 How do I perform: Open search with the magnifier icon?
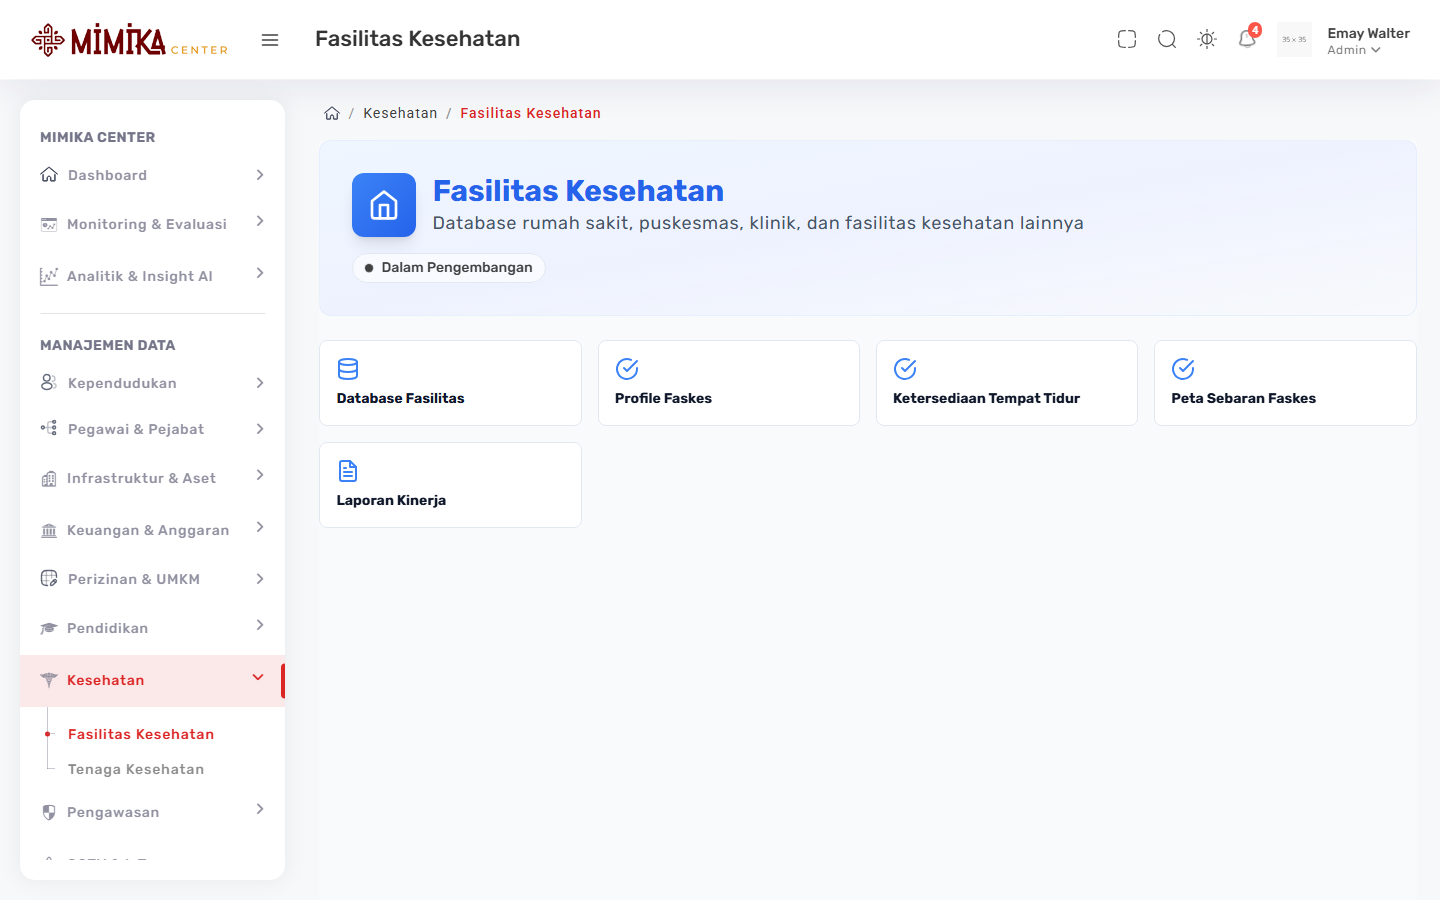1167,39
